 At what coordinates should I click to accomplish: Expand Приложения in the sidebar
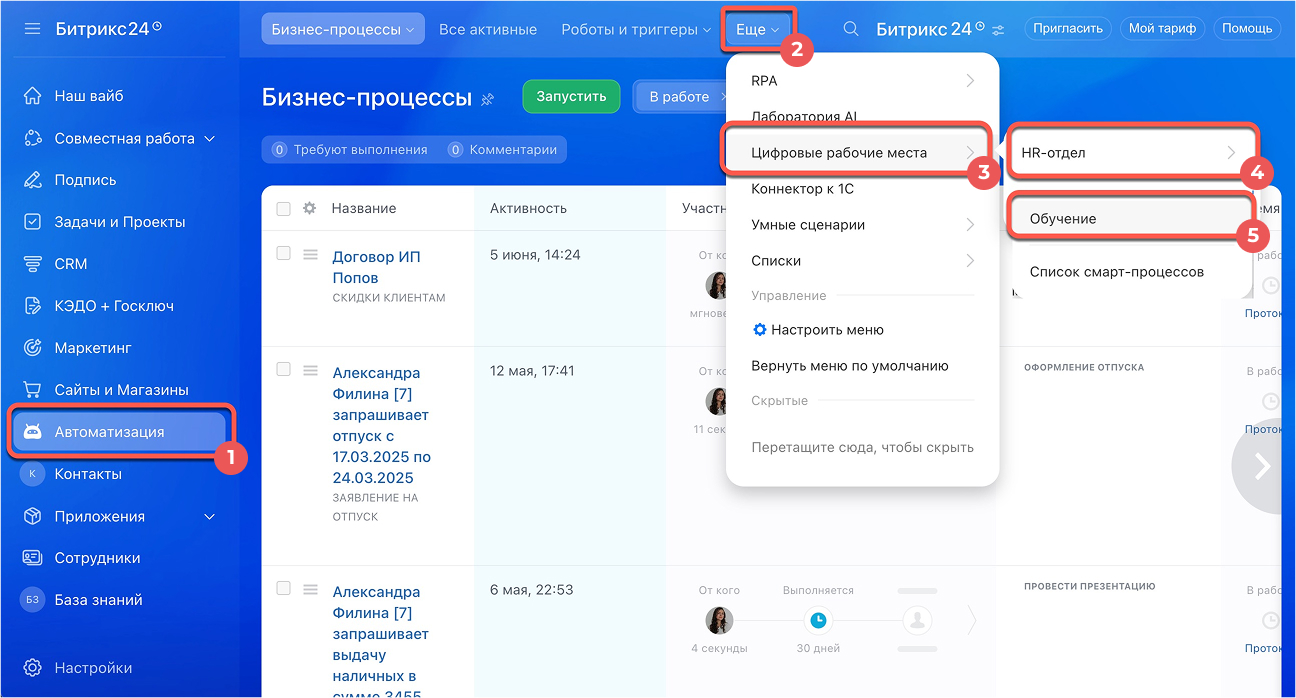pyautogui.click(x=209, y=517)
